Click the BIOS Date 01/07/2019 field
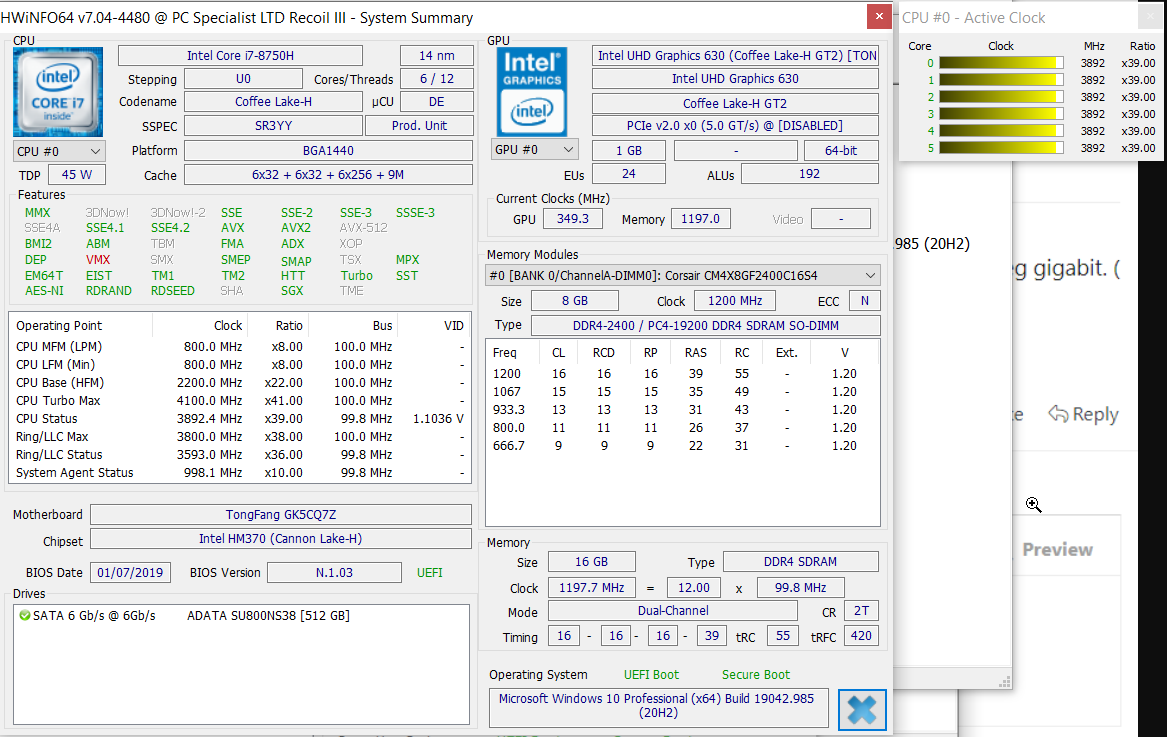Viewport: 1167px width, 737px height. click(x=130, y=572)
